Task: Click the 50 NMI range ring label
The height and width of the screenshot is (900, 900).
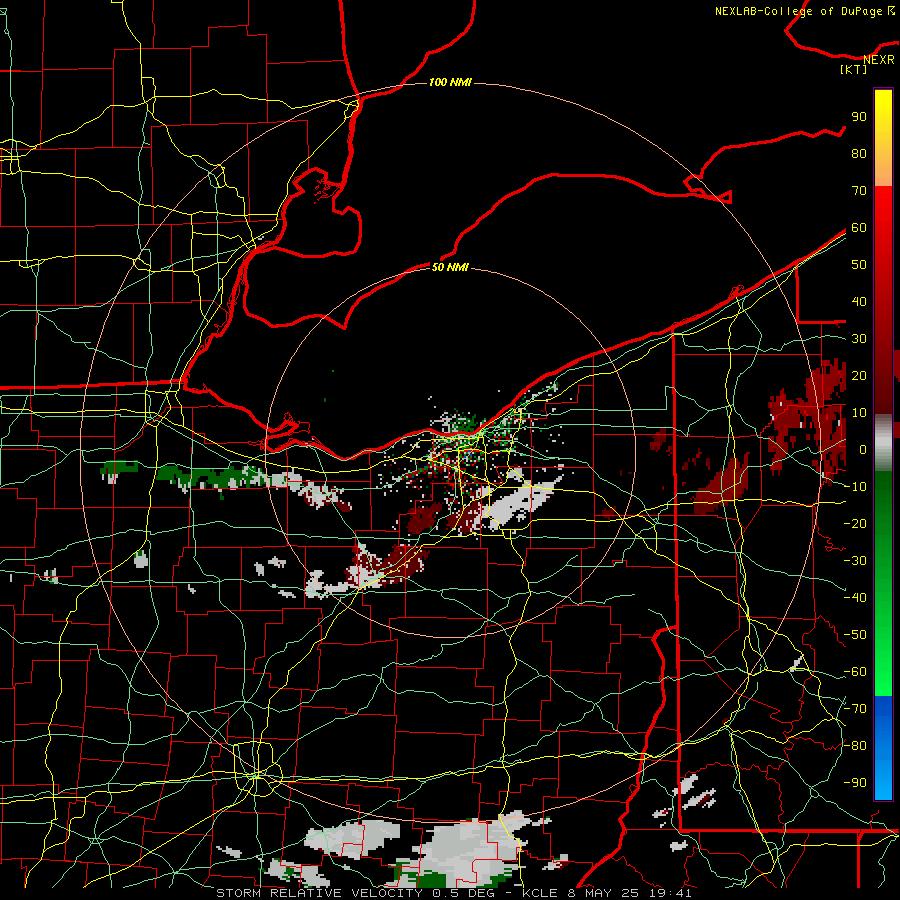Action: [450, 267]
